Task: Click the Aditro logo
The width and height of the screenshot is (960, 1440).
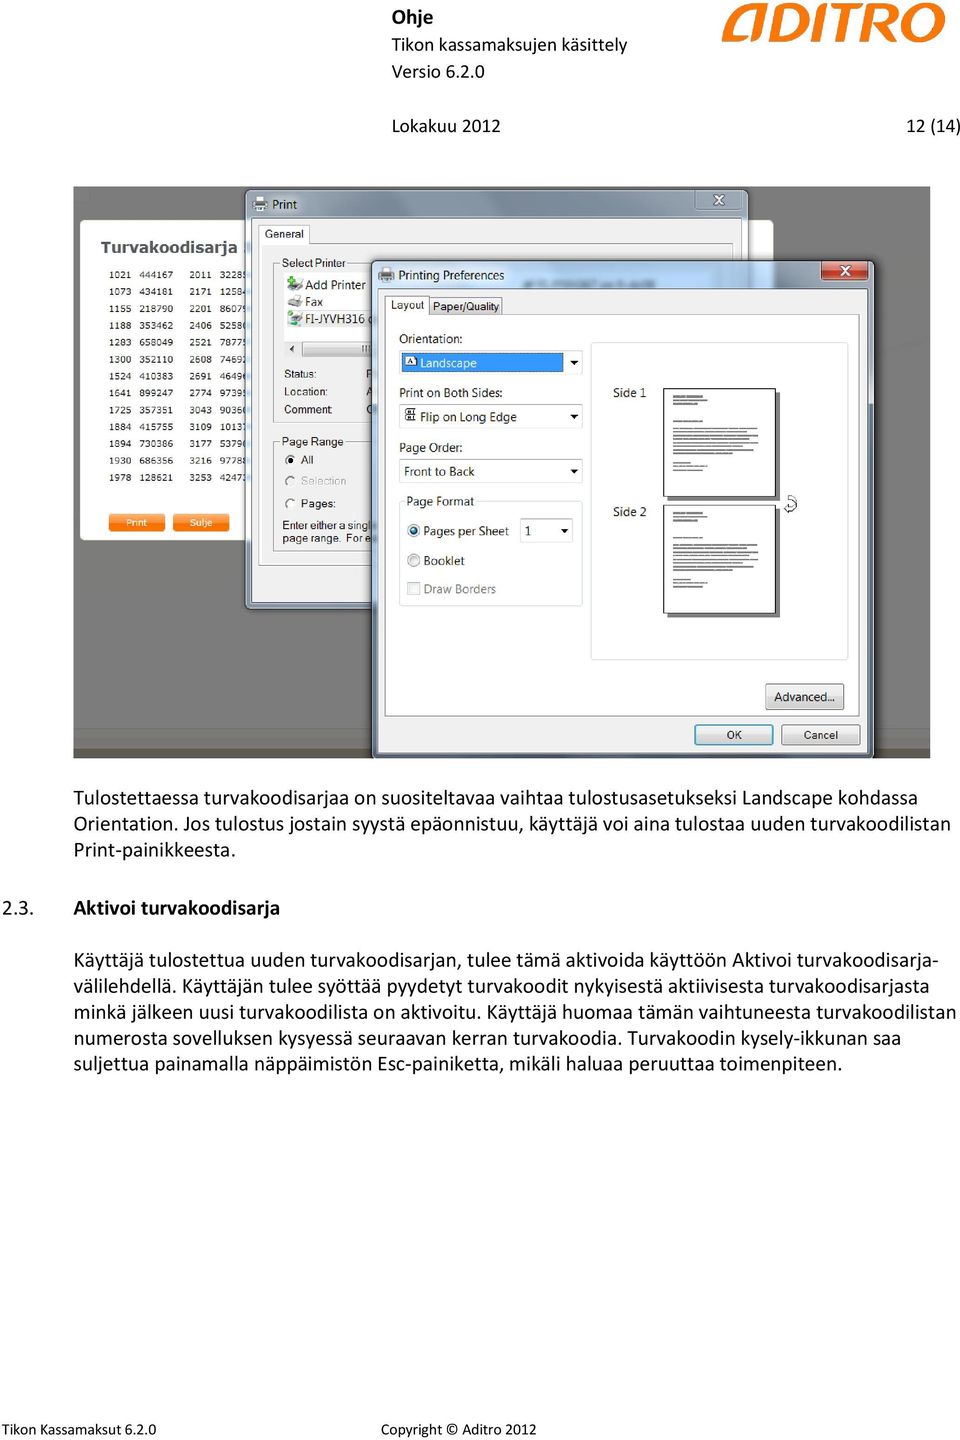Action: tap(833, 23)
